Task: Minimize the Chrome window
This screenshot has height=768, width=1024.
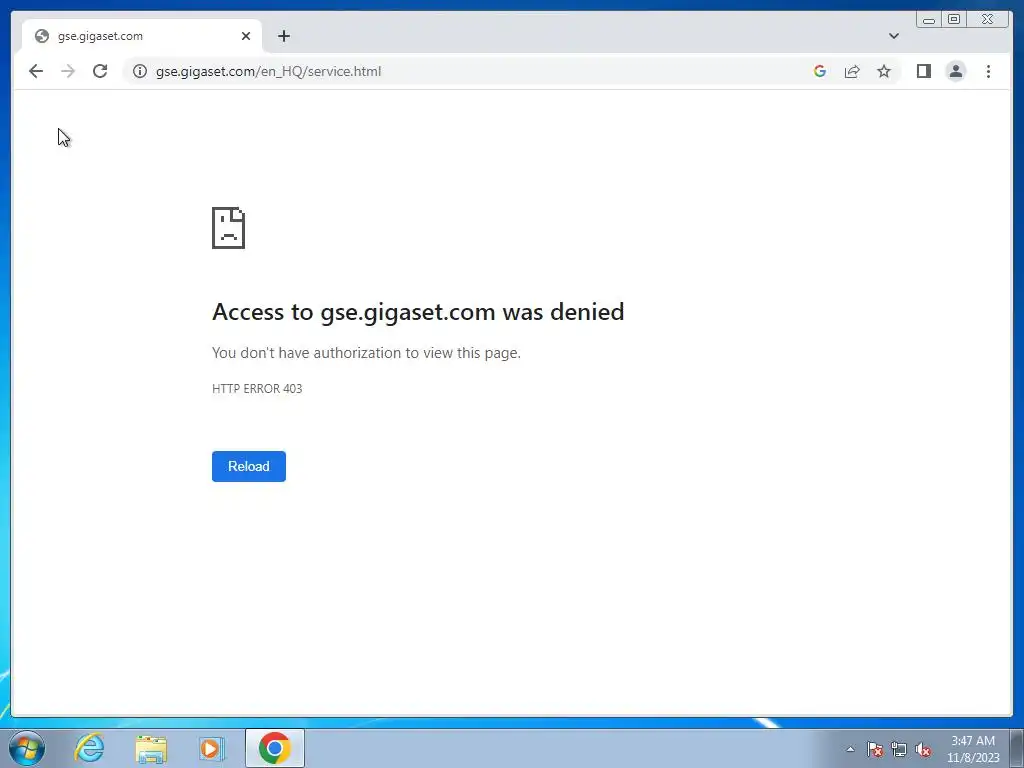Action: (929, 19)
